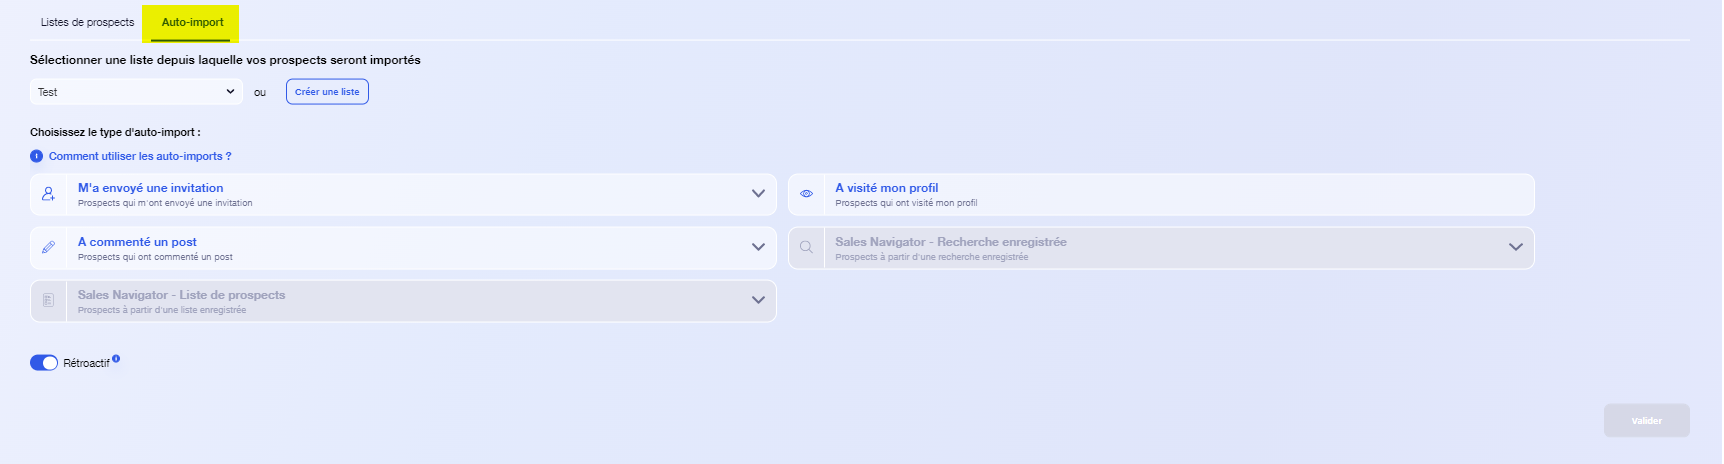Disable the Rétroactif toggle
Image resolution: width=1724 pixels, height=464 pixels.
(44, 363)
